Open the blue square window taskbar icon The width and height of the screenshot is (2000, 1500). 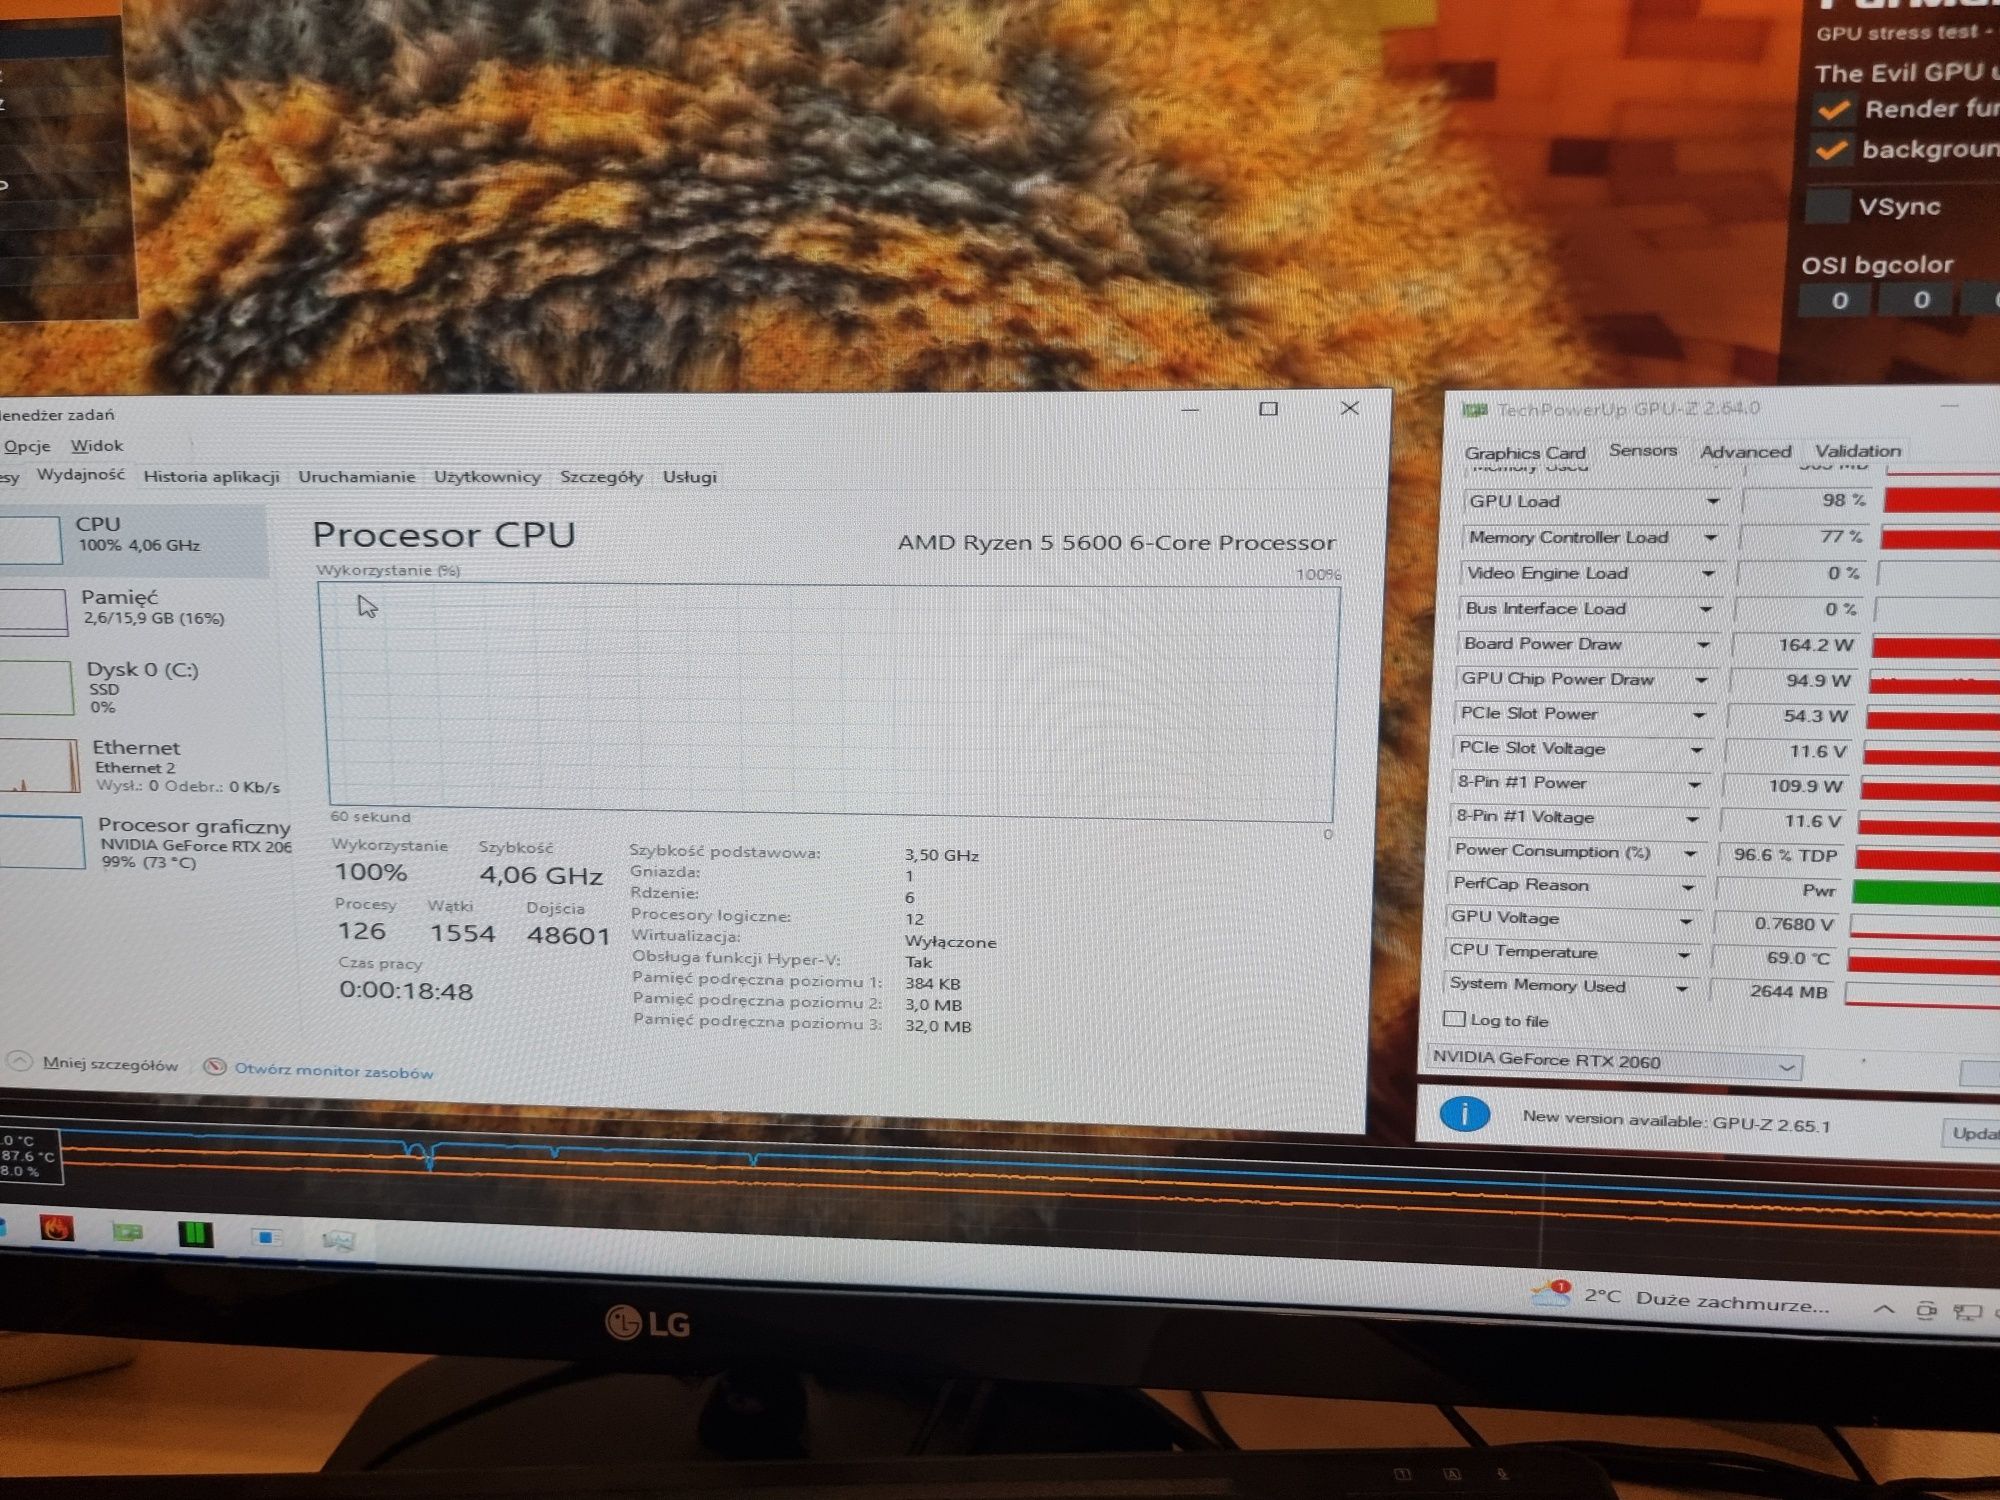point(267,1237)
